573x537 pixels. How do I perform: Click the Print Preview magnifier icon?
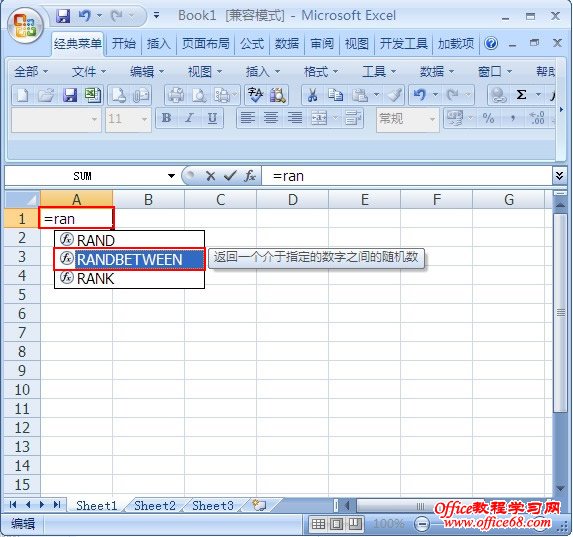tap(199, 95)
